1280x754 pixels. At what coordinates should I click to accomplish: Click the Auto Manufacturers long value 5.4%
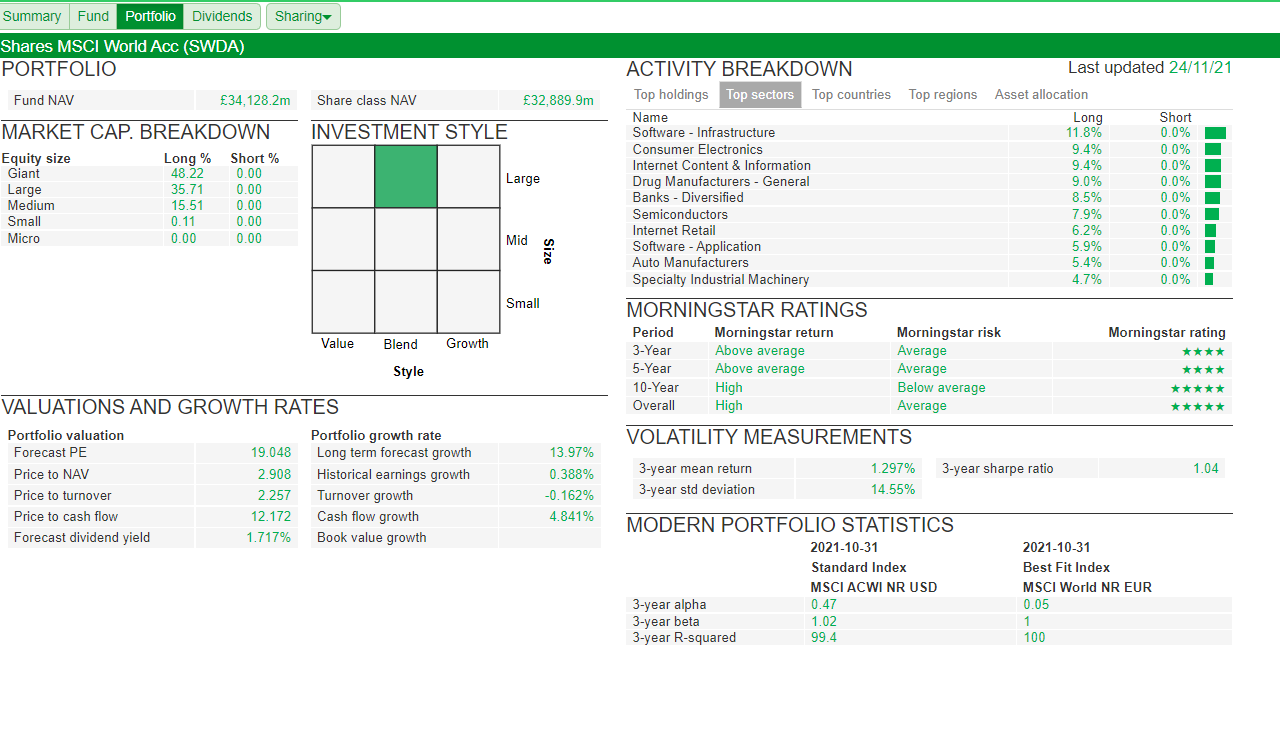[x=1087, y=263]
